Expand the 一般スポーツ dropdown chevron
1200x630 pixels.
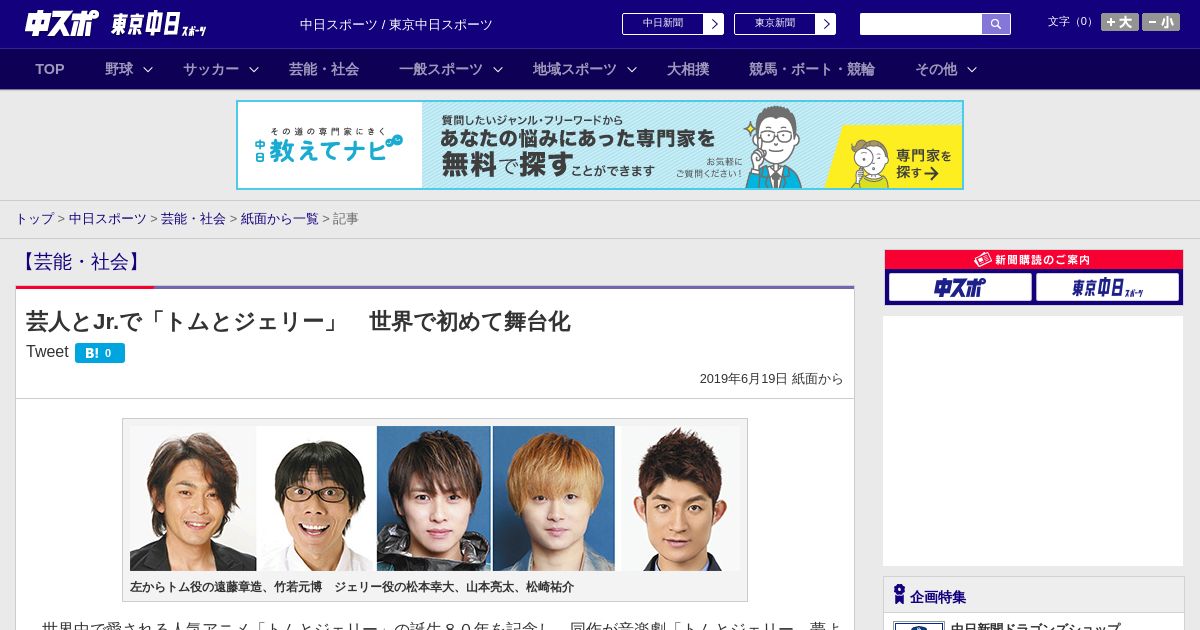click(x=498, y=69)
